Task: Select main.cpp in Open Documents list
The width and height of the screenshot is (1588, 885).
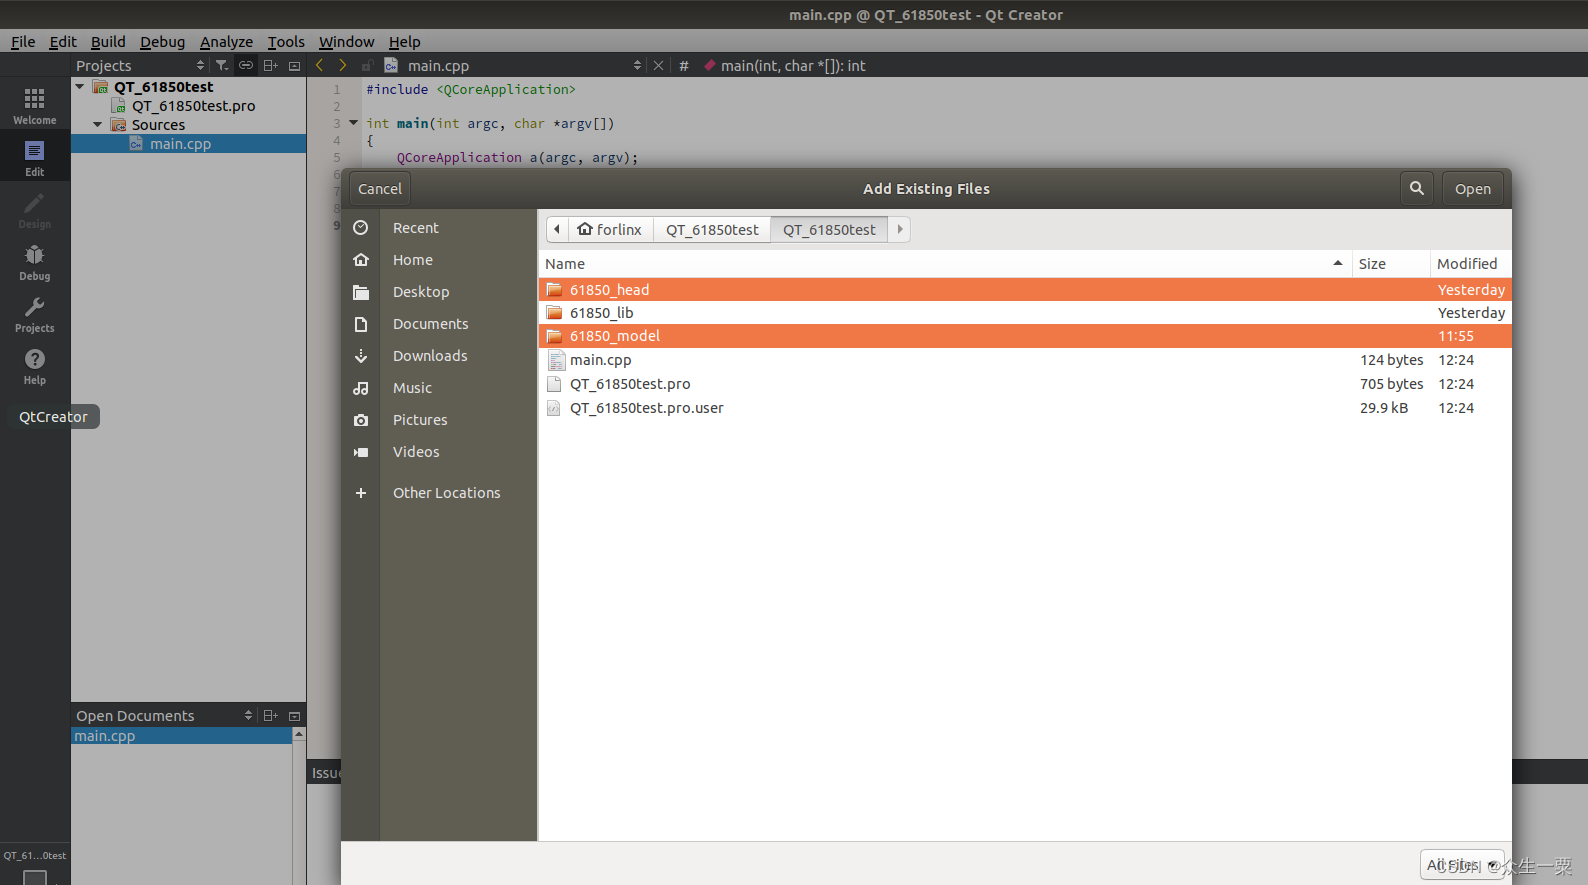Action: click(181, 736)
